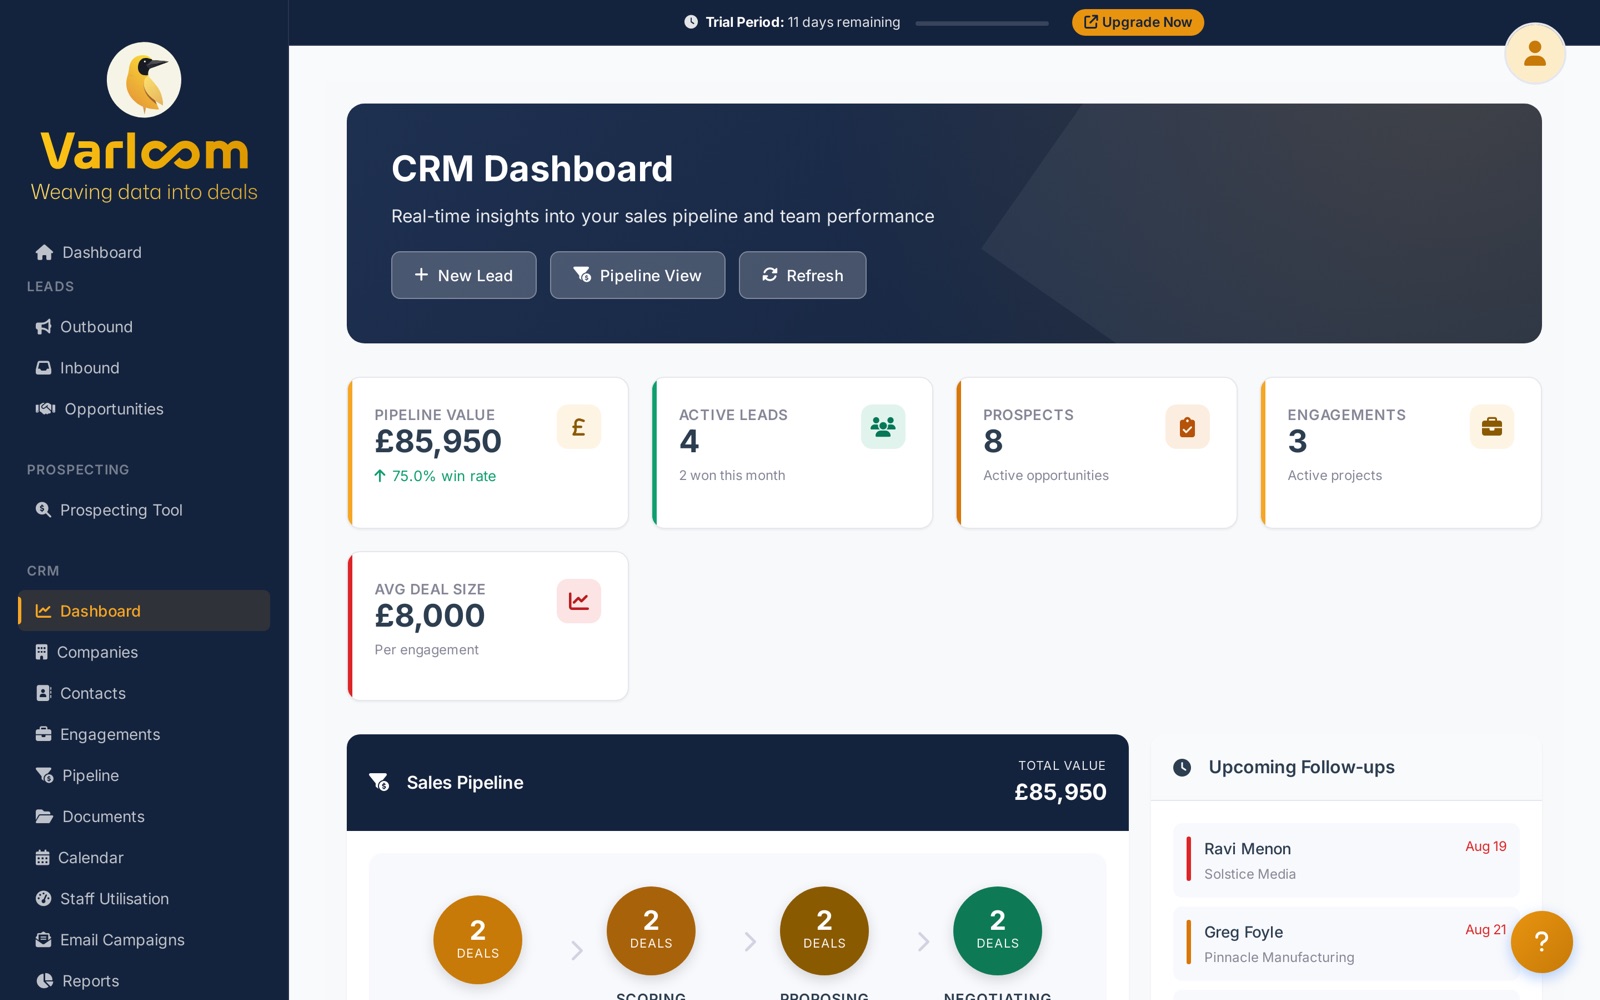Click the 75.0% win rate text
The image size is (1600, 1000).
444,476
